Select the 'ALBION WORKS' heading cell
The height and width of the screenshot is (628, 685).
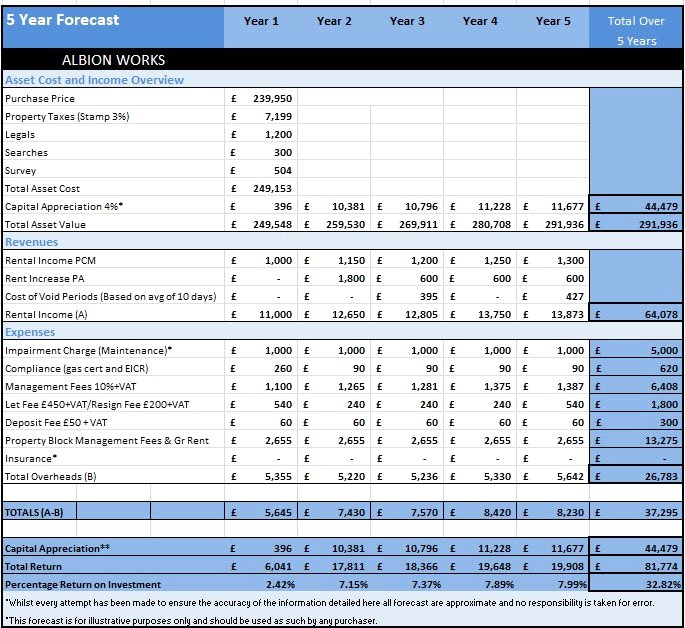[113, 60]
